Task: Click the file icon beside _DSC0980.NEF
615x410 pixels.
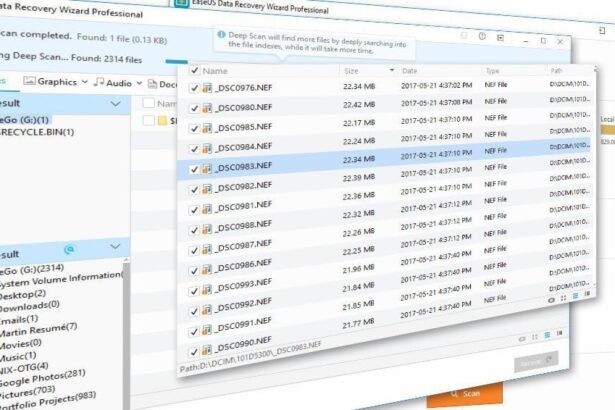Action: tap(207, 108)
